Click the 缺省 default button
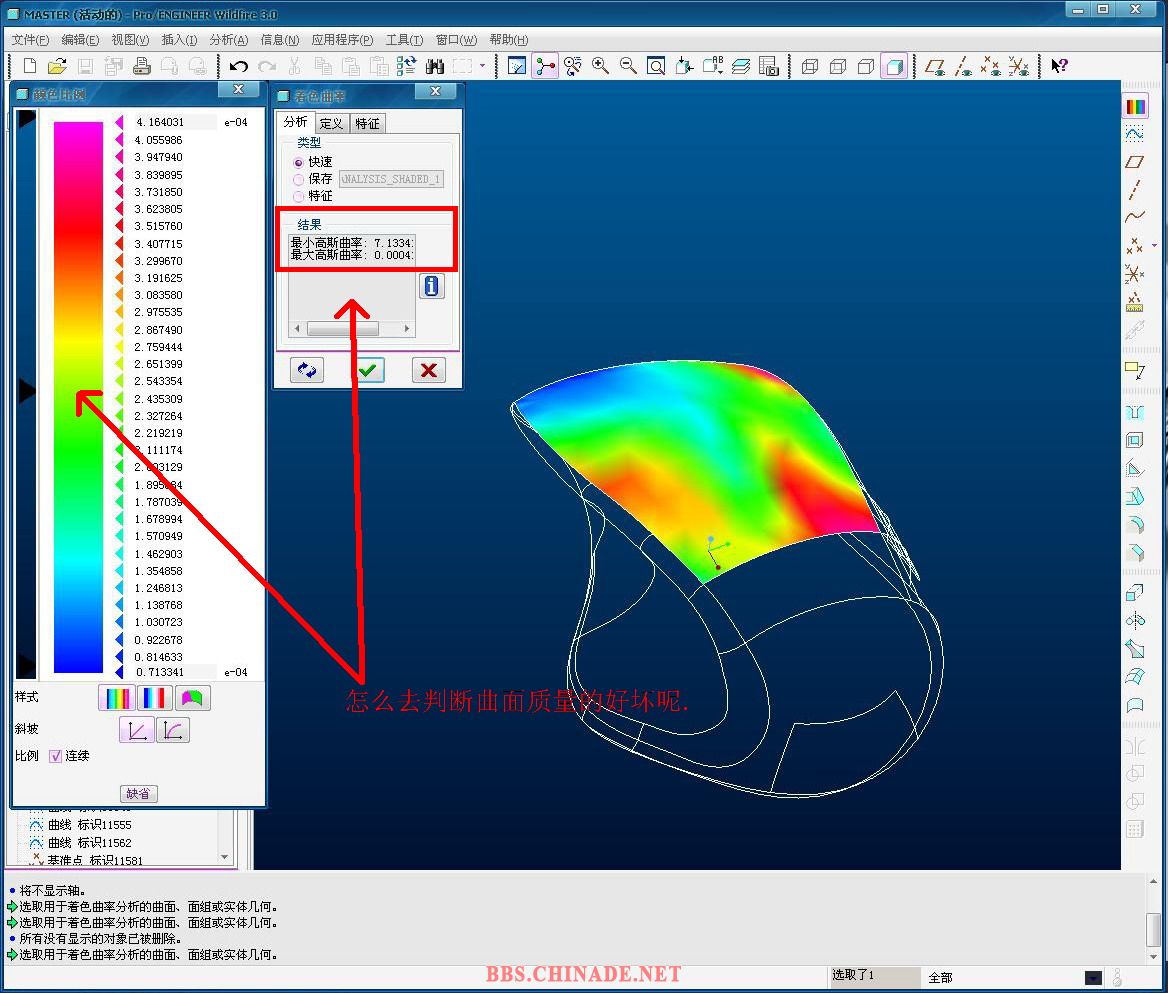Screen dimensions: 1168x993 click(x=139, y=793)
